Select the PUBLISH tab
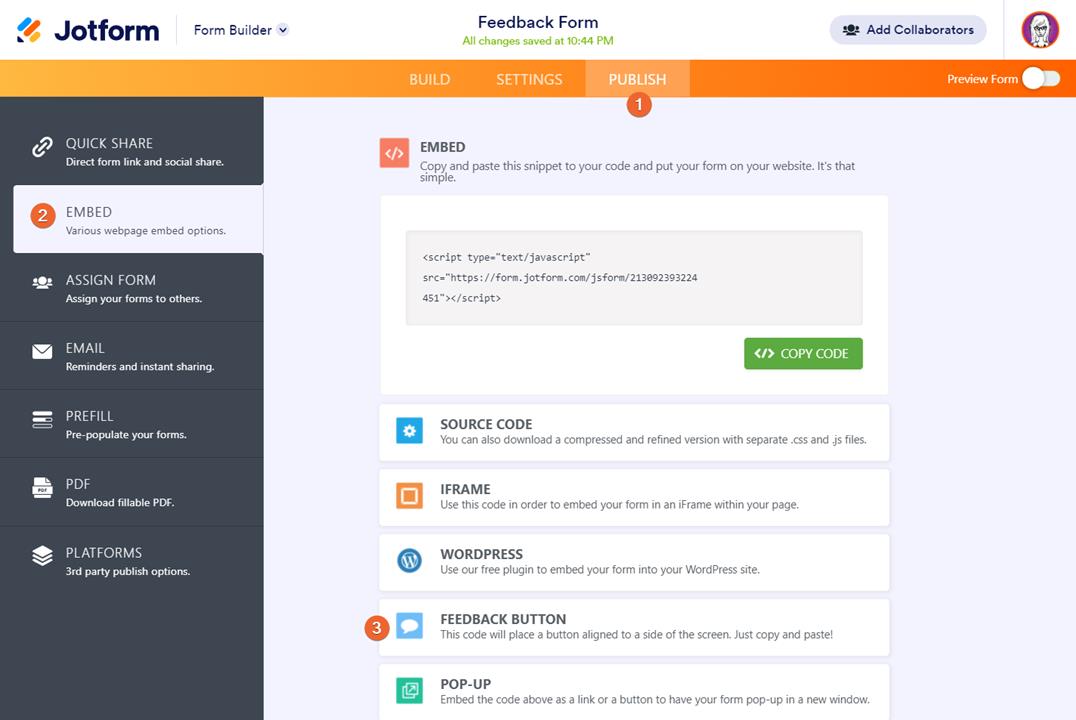 638,79
